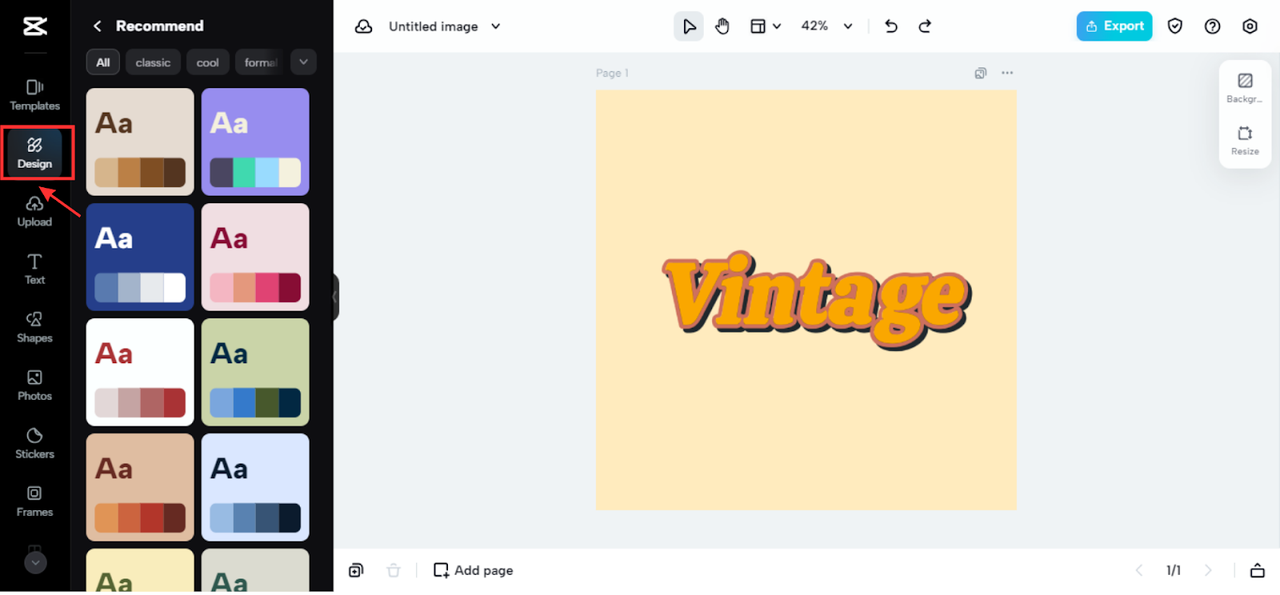This screenshot has height=595, width=1280.
Task: Select the formal filter tab
Action: coord(259,62)
